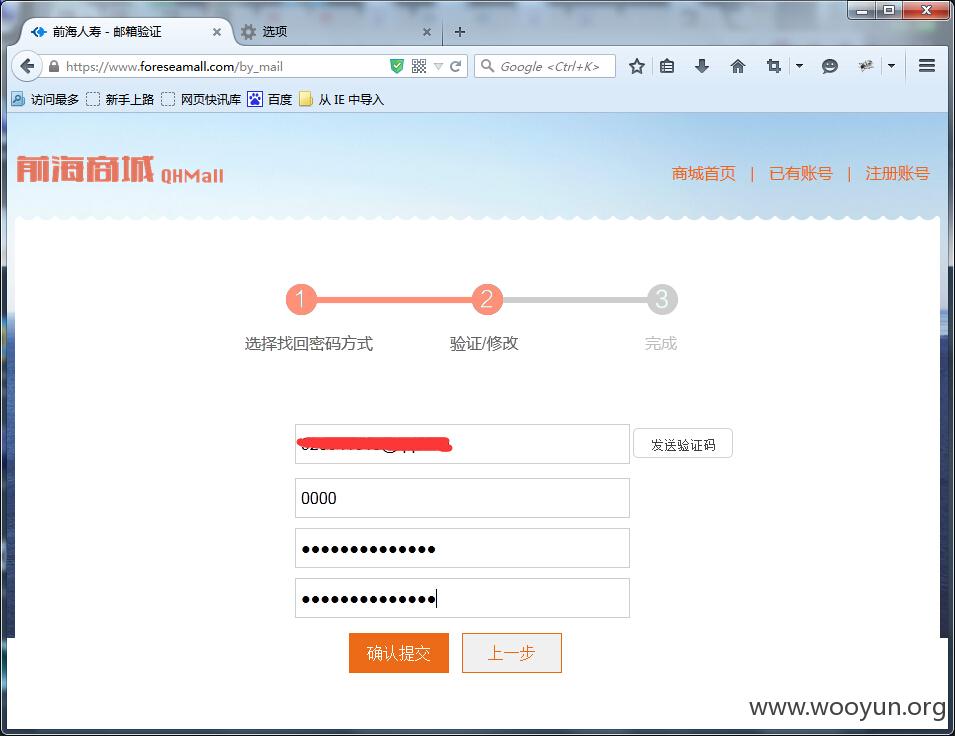Expand the dropdown arrow beside crop icon
This screenshot has height=736, width=955.
click(x=800, y=66)
